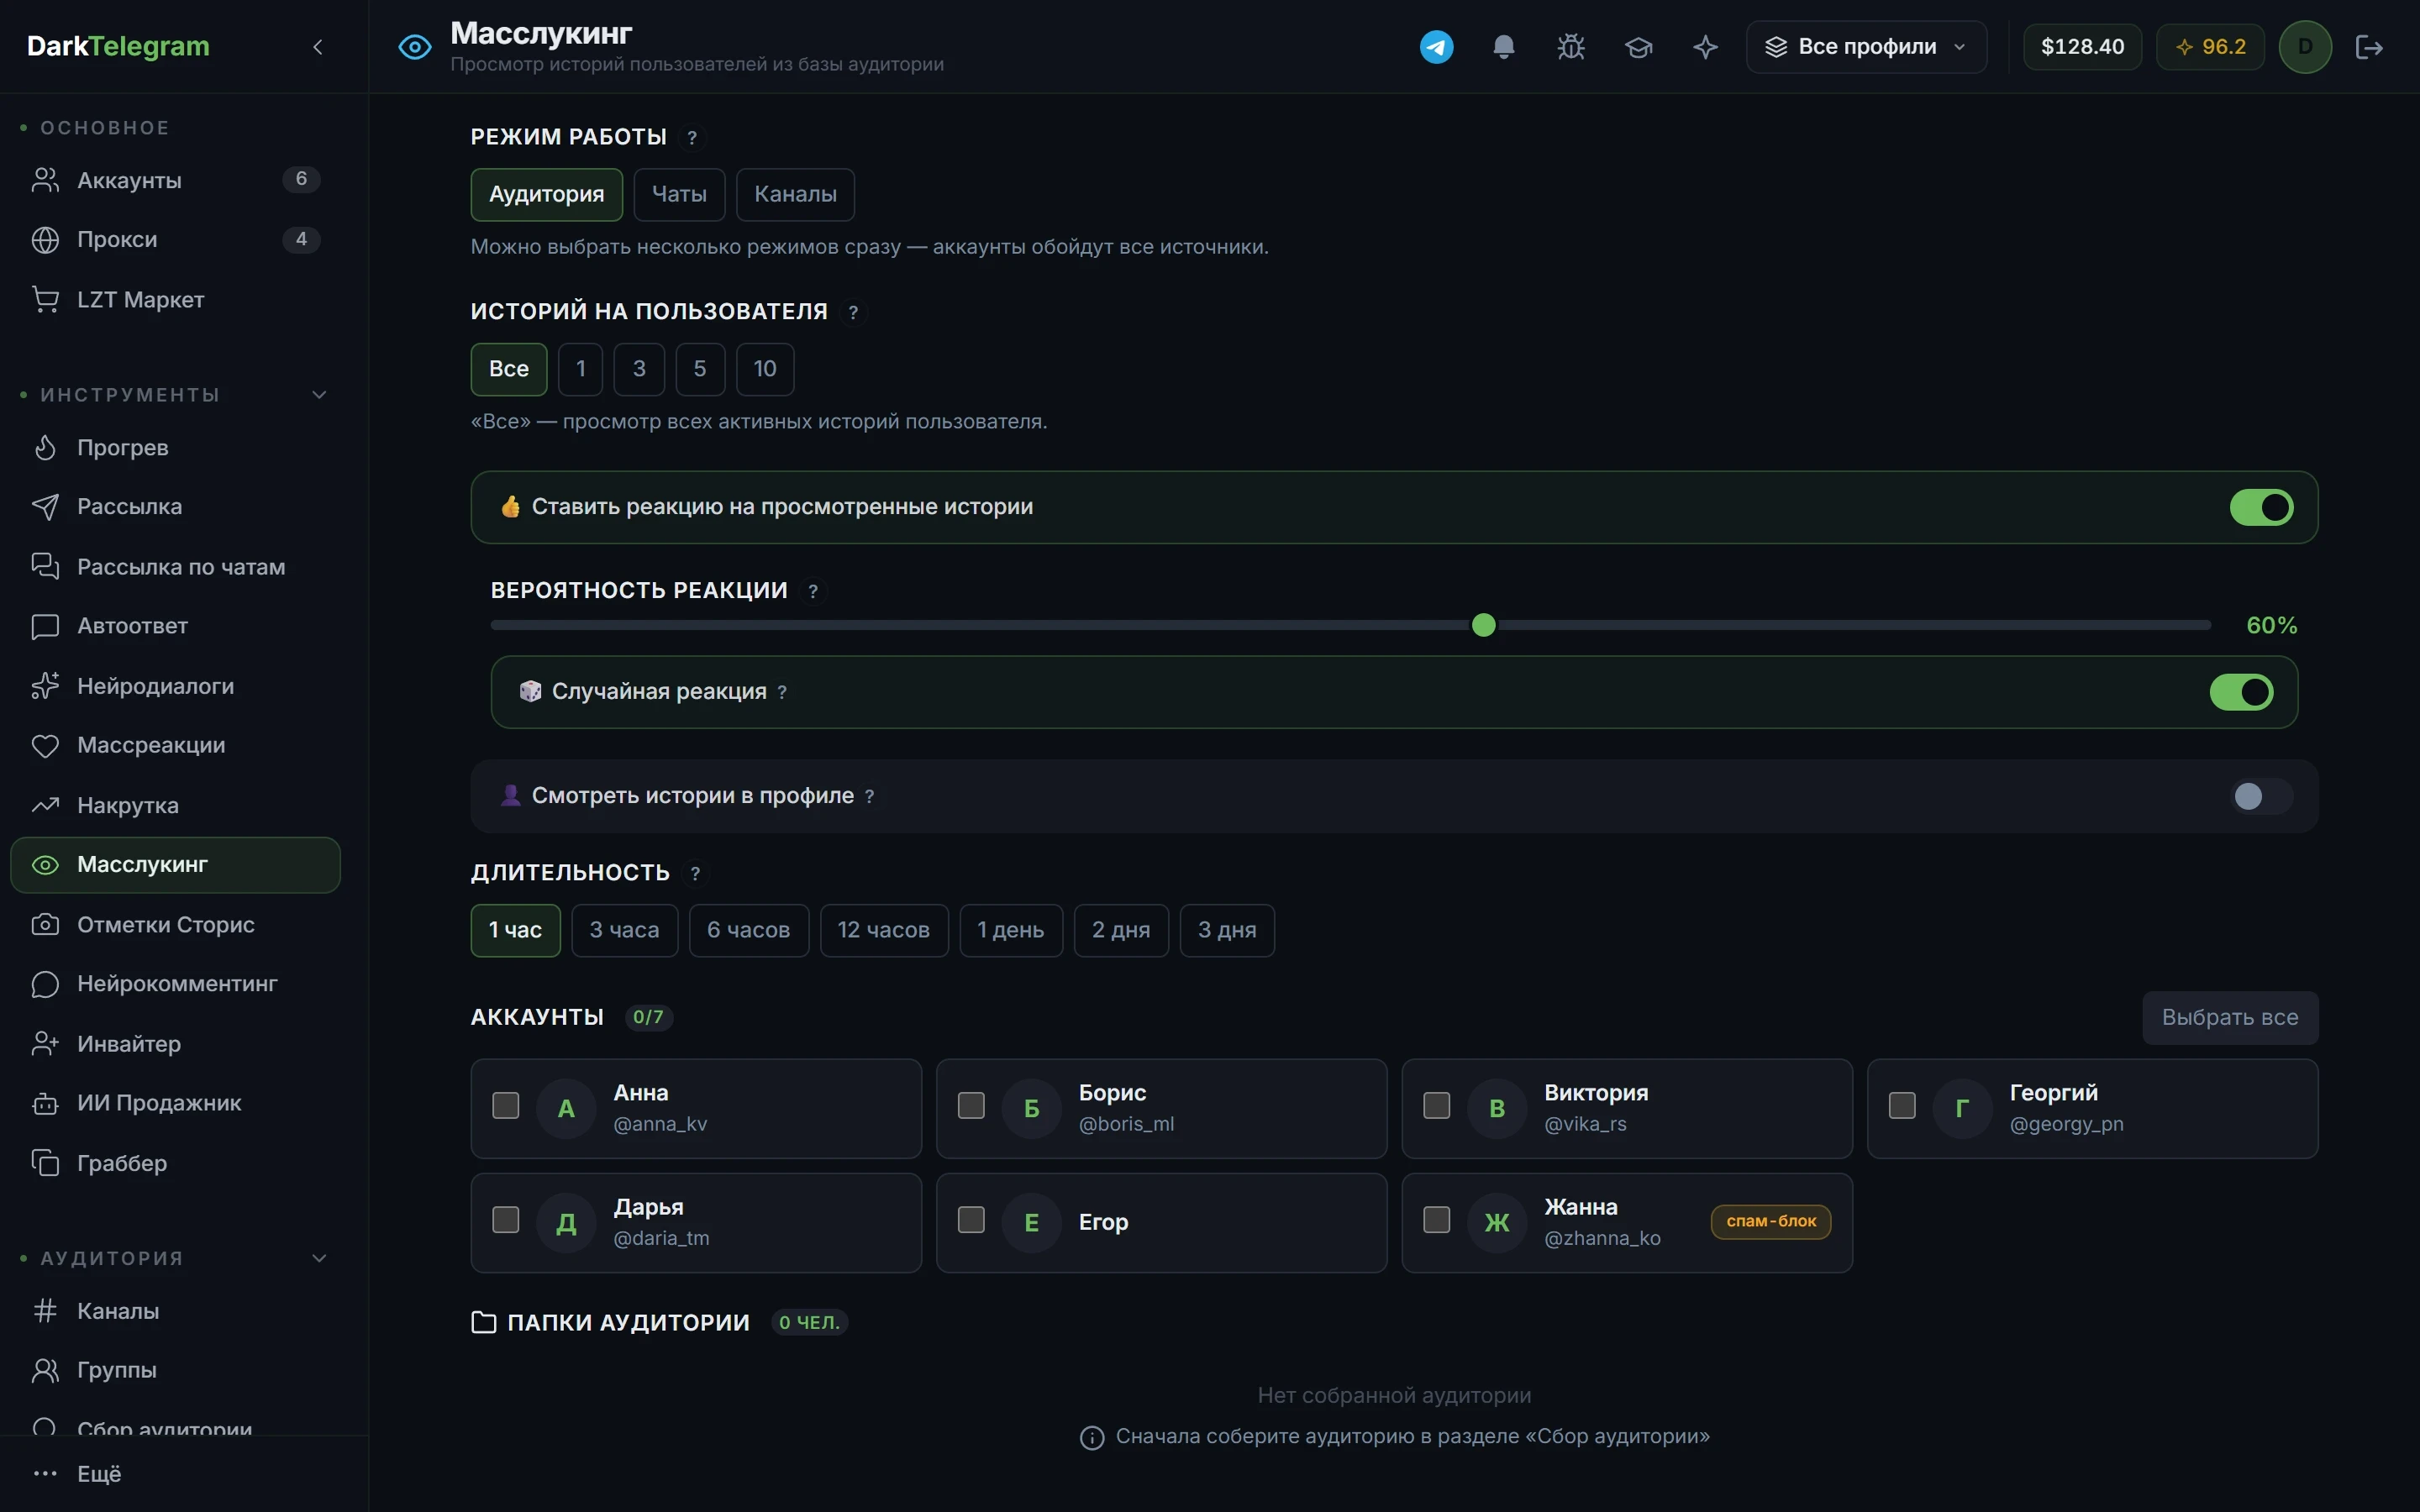Click the eye icon beside the Масслукинг title
The width and height of the screenshot is (2420, 1512).
pyautogui.click(x=414, y=47)
